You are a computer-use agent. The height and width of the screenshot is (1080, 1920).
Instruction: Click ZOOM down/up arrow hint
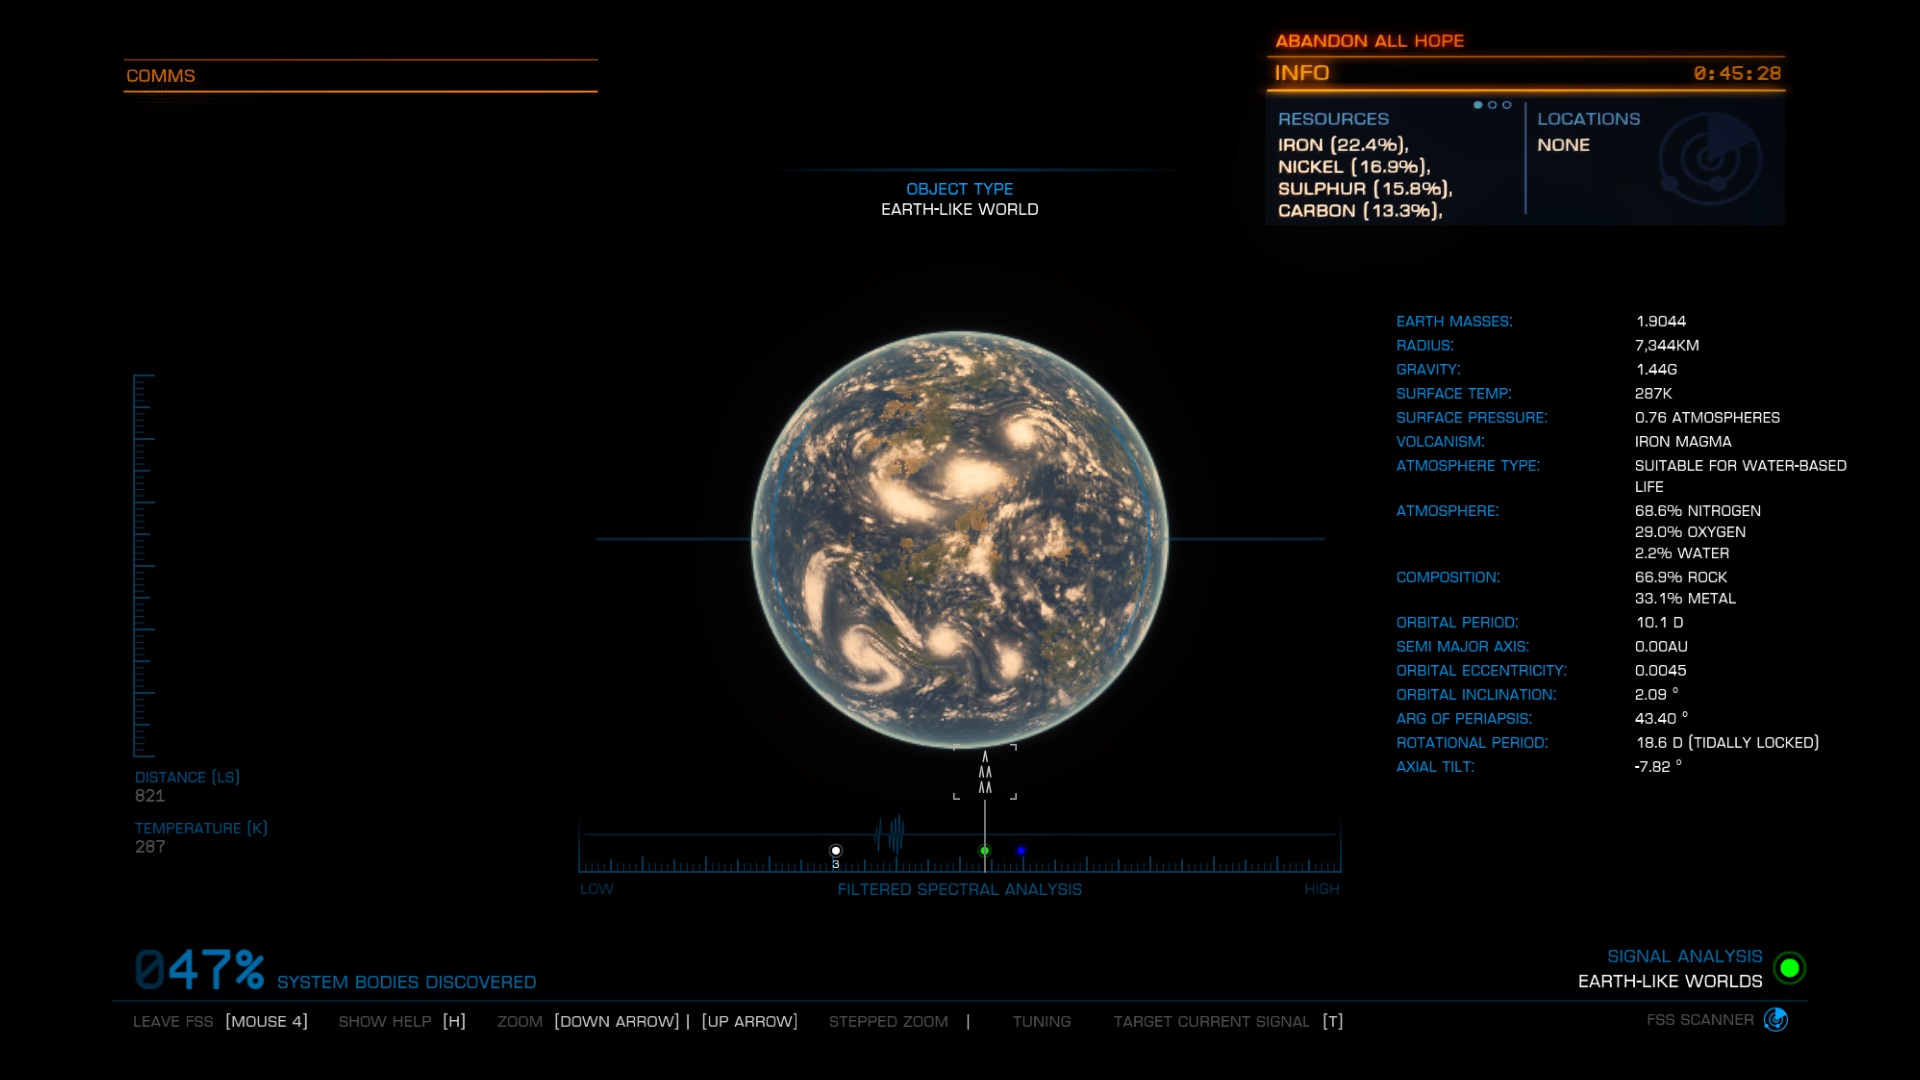click(x=647, y=1021)
